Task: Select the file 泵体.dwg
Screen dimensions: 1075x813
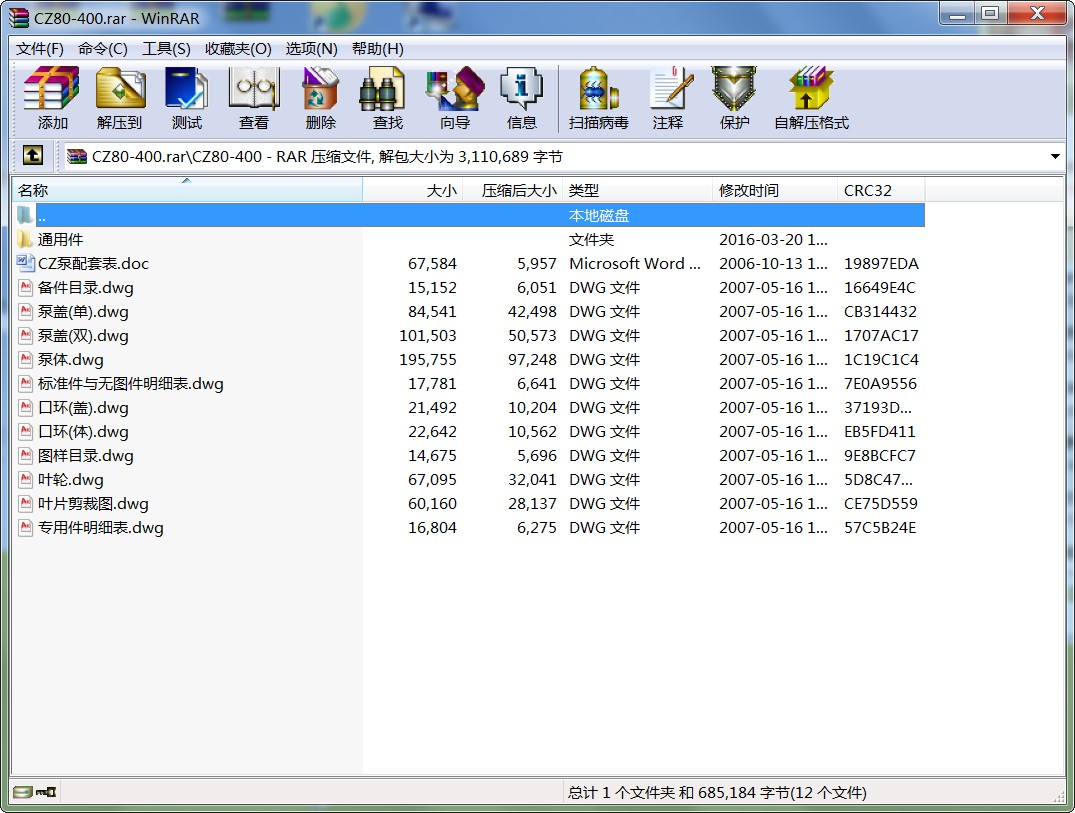Action: click(x=70, y=360)
